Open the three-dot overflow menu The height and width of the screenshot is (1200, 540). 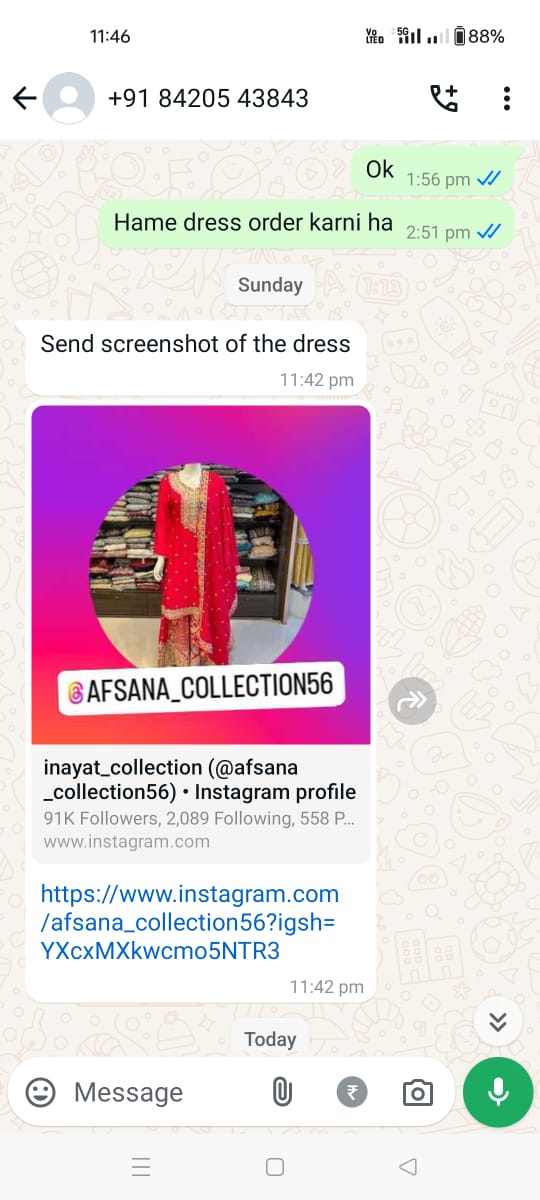pos(507,98)
